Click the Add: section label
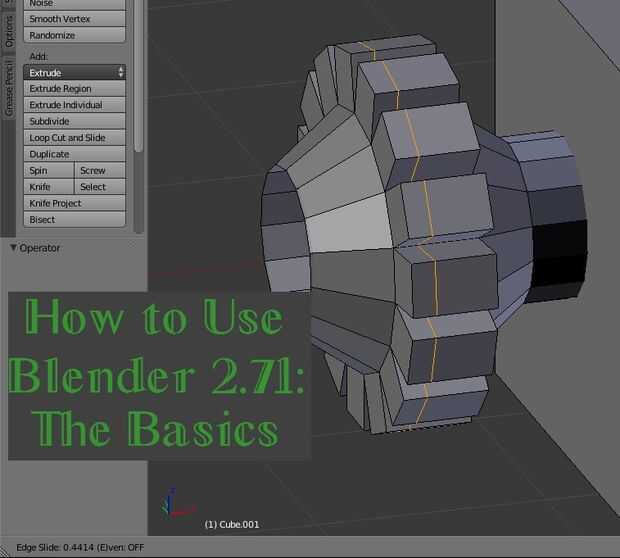 tap(38, 56)
